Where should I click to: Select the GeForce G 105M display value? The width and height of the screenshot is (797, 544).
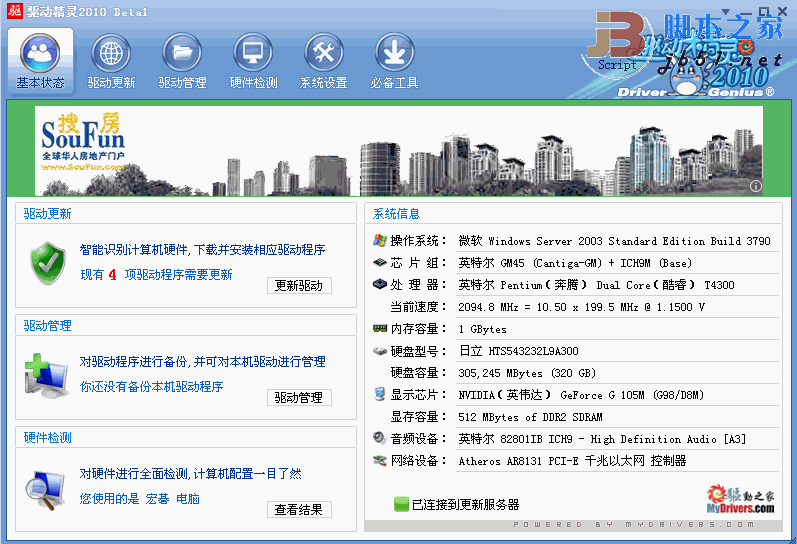pos(581,395)
